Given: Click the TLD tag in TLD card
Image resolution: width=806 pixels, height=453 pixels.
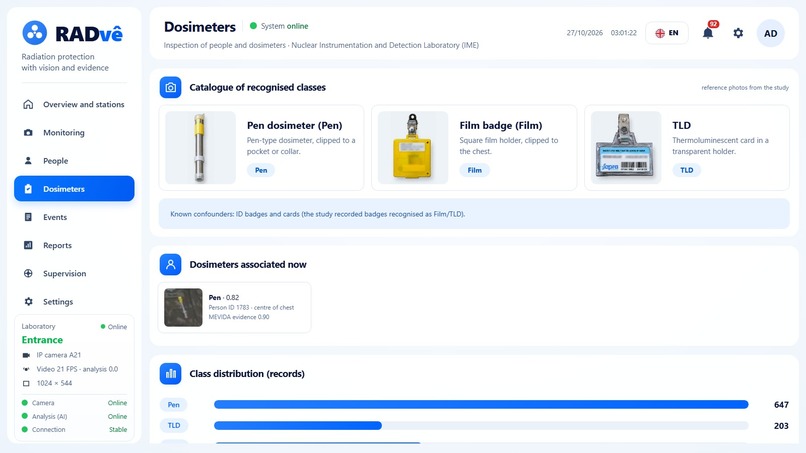Looking at the screenshot, I should [x=686, y=170].
